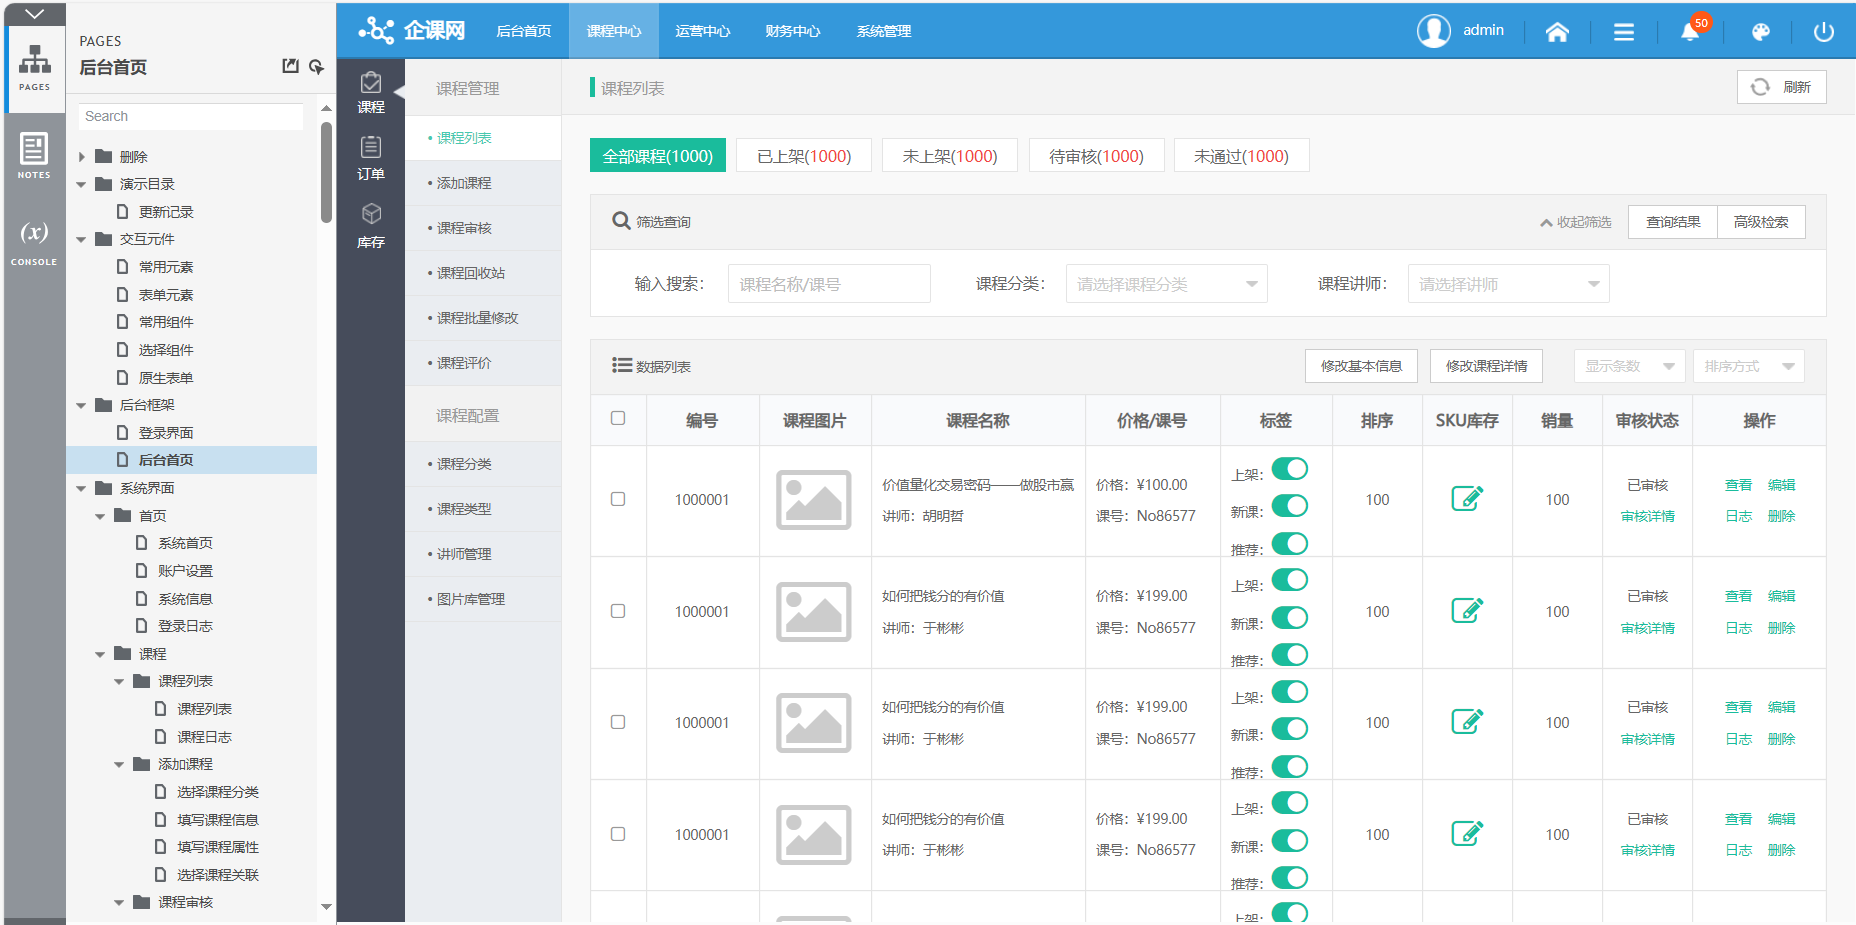Open 课程回收站 in side menu

point(483,273)
